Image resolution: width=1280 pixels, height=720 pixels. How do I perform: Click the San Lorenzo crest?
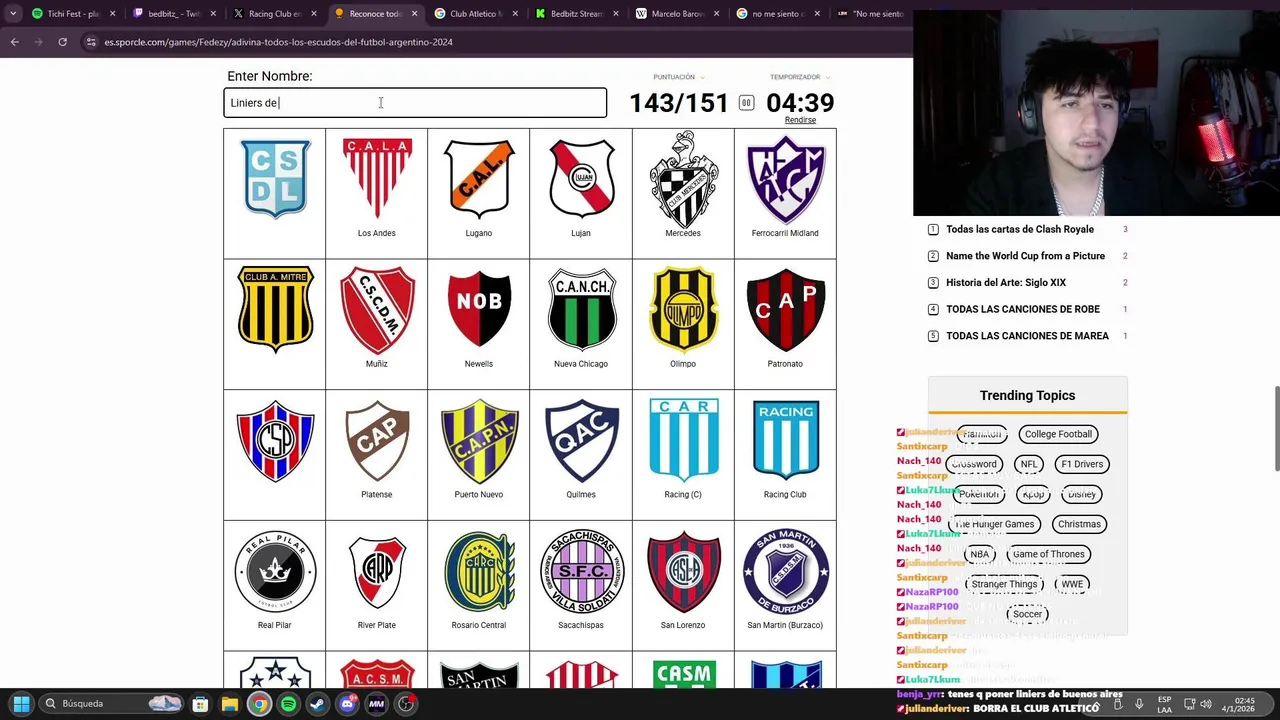pos(683,571)
